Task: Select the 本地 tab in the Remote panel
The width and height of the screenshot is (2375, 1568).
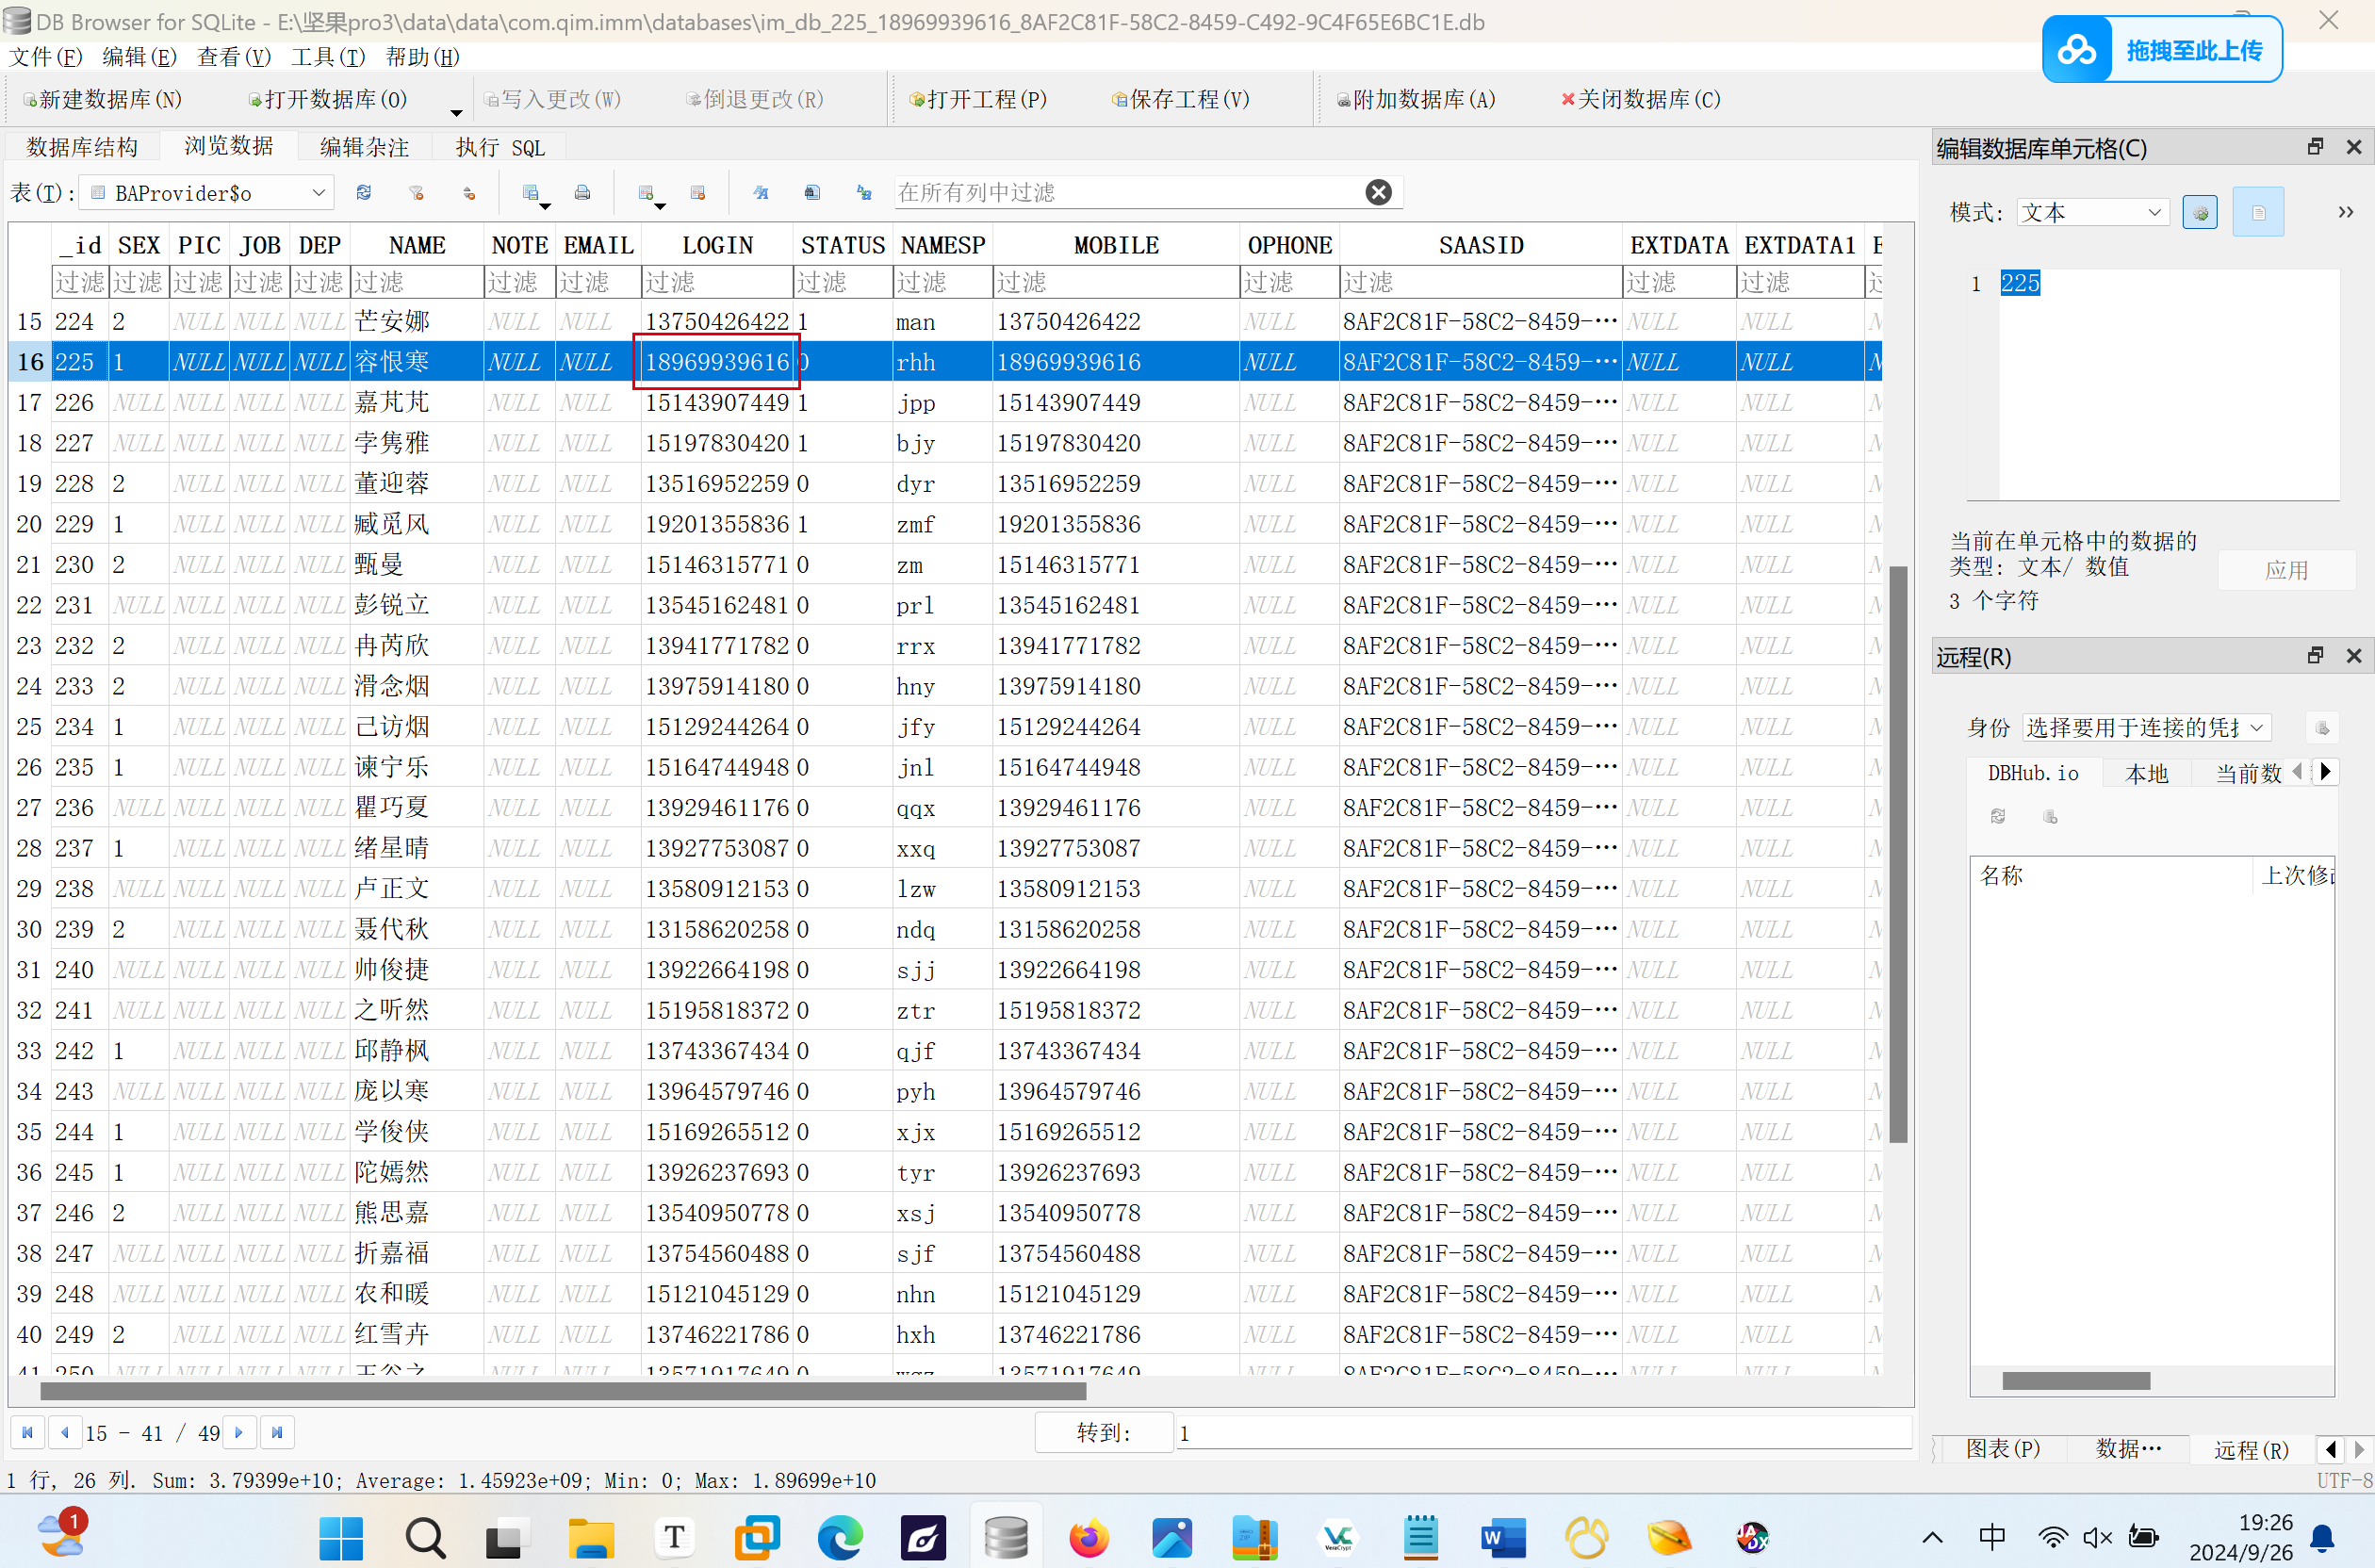Action: (x=2146, y=773)
